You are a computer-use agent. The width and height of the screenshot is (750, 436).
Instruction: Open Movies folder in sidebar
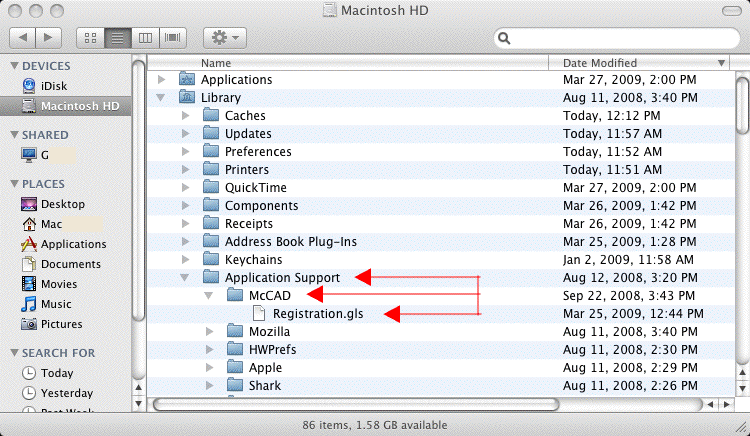(x=59, y=284)
